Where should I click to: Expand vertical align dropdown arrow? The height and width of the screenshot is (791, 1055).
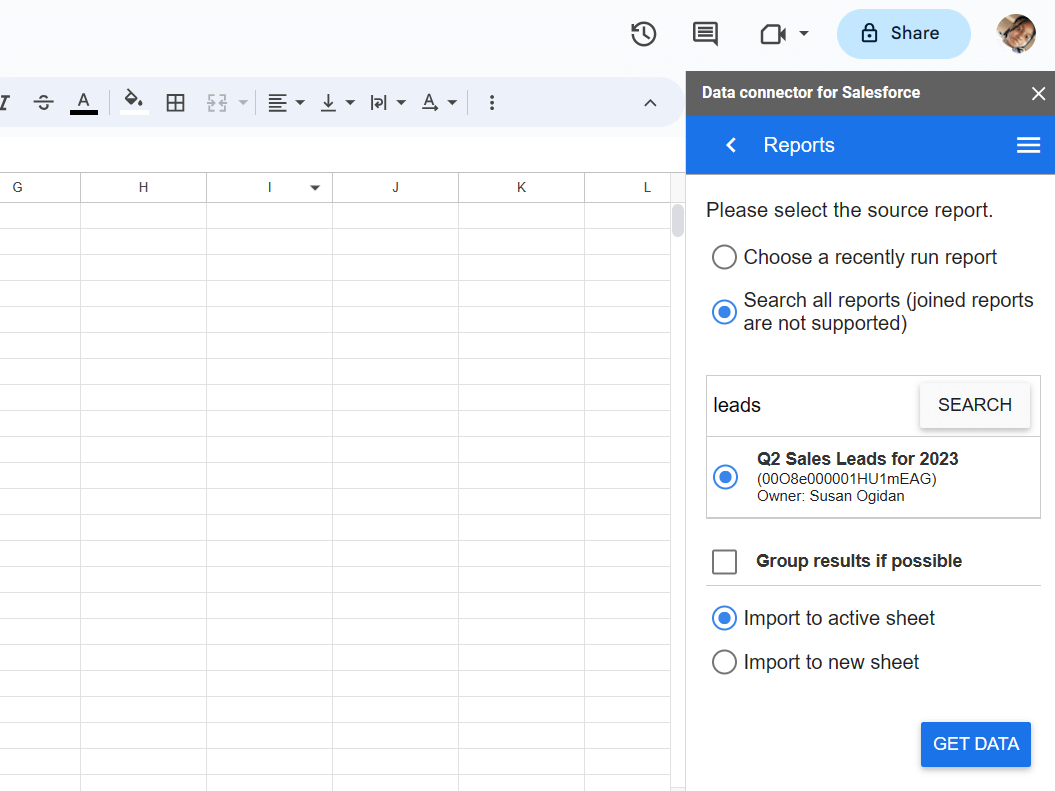[350, 103]
